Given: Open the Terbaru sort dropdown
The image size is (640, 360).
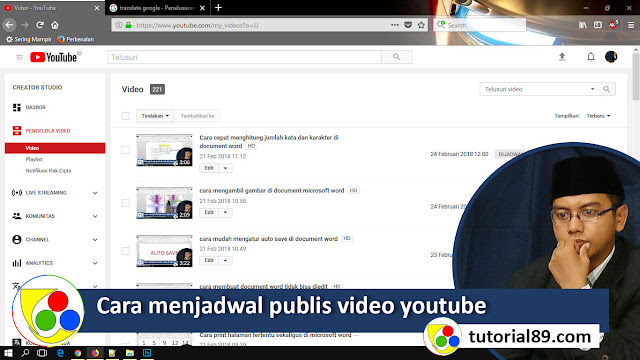Looking at the screenshot, I should pos(598,116).
